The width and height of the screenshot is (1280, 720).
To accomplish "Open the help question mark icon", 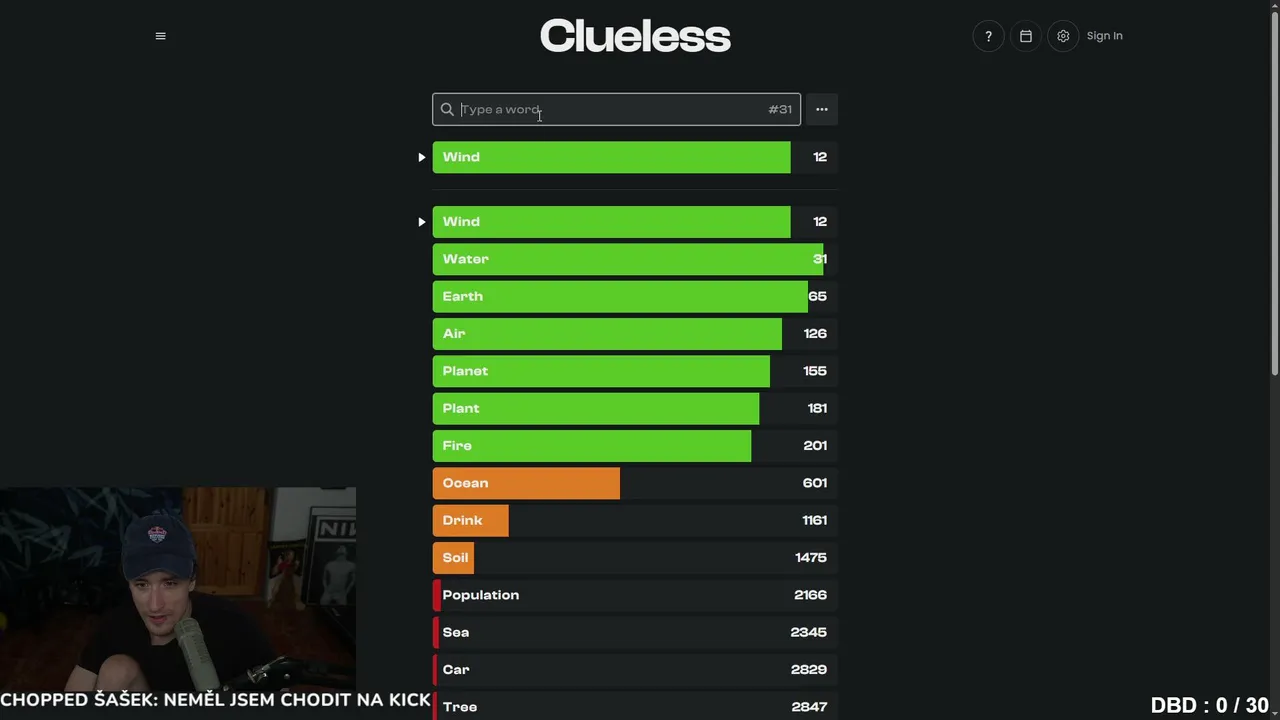I will tap(988, 36).
